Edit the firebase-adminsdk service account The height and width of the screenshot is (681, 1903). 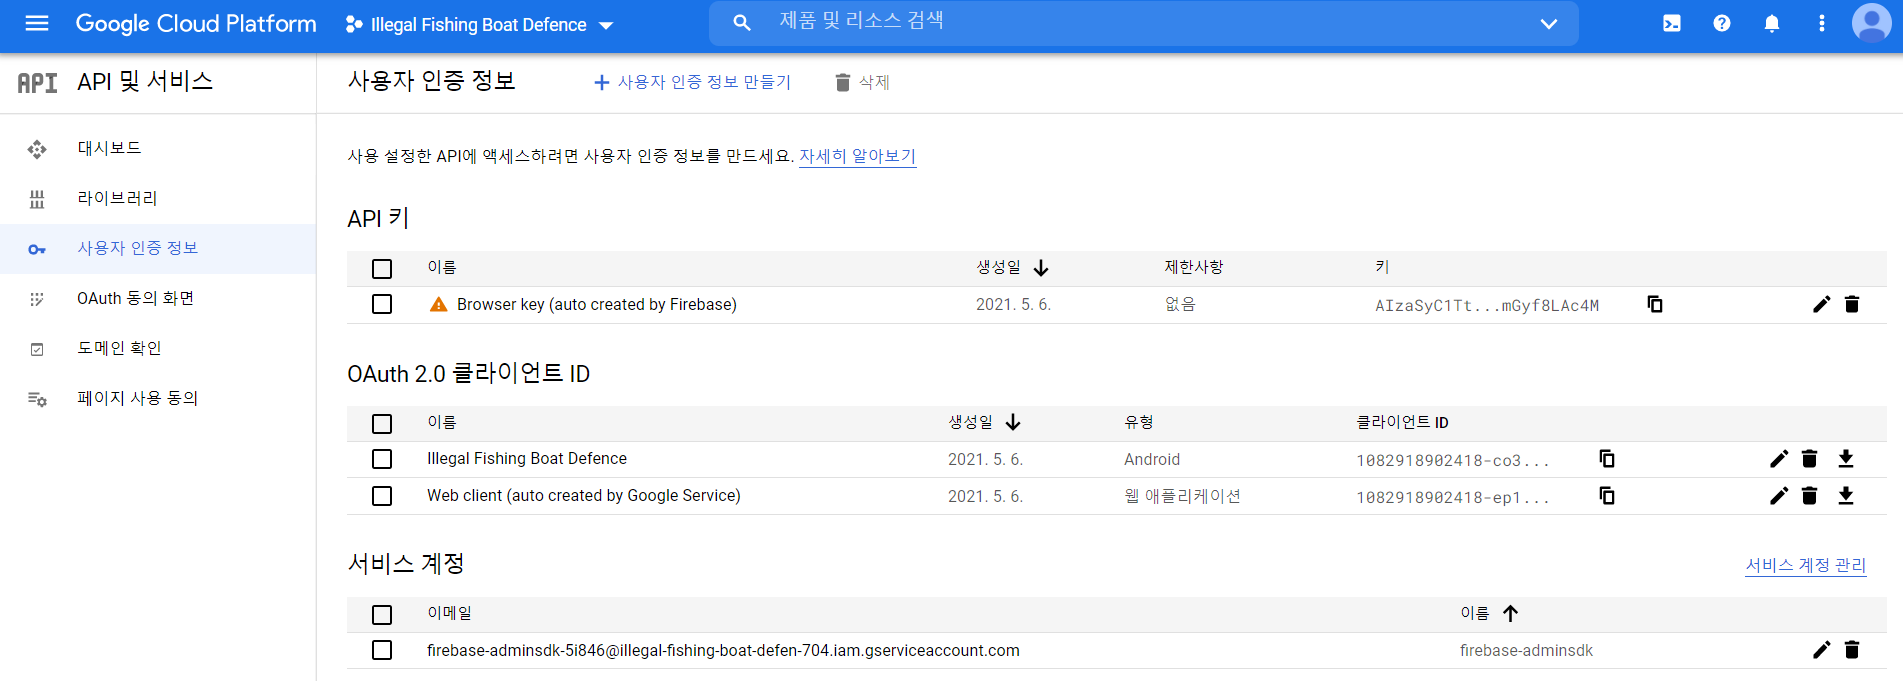(1822, 650)
